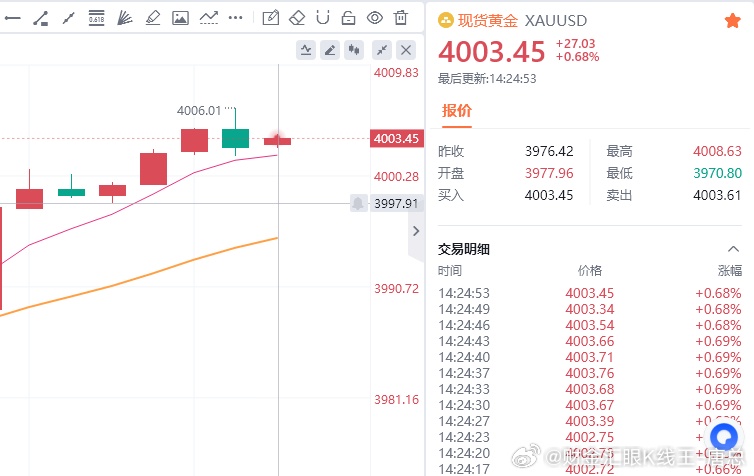Expand side panel with right arrow
The width and height of the screenshot is (754, 476).
[416, 231]
